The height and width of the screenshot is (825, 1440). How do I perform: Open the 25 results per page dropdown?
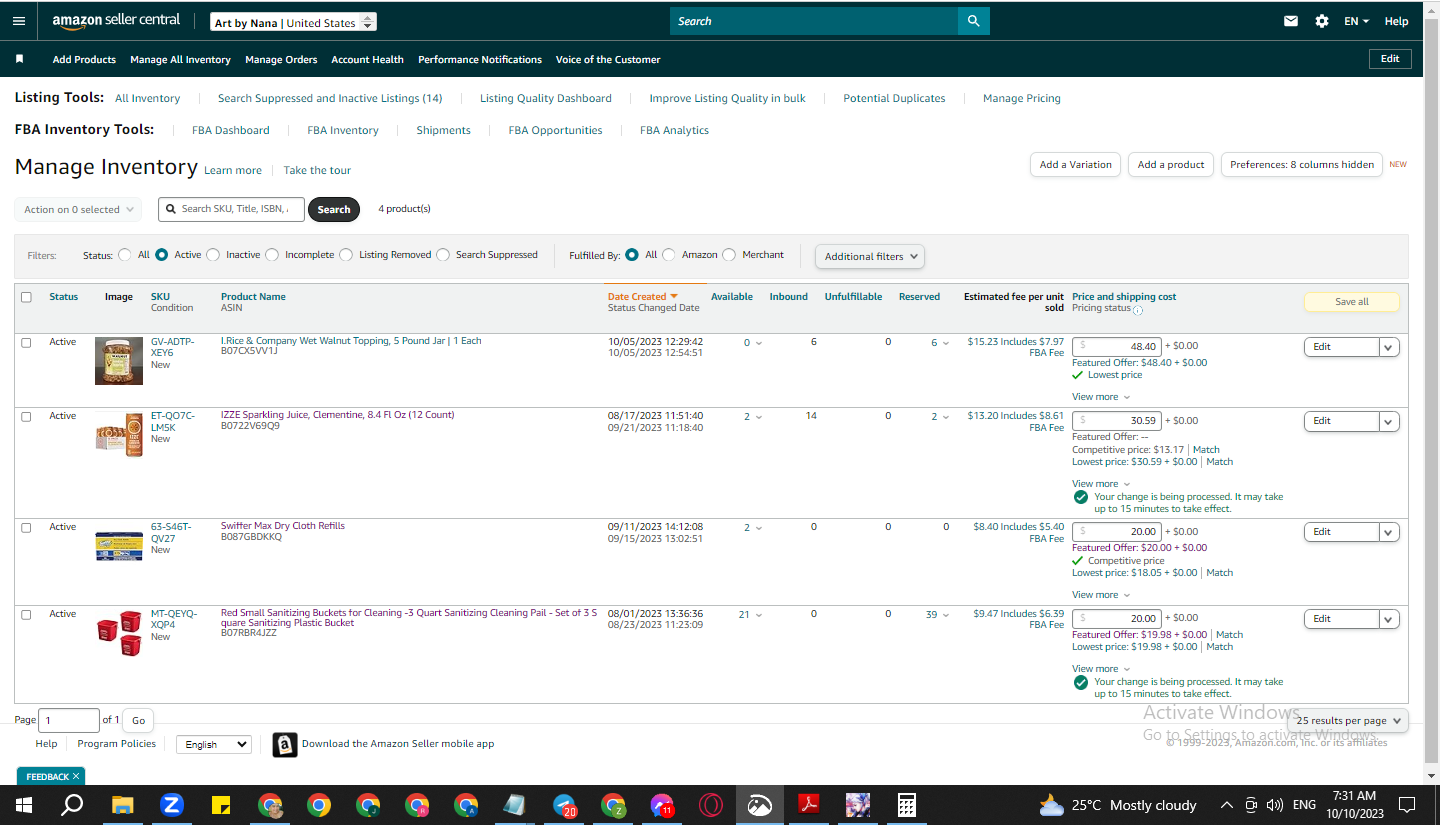pyautogui.click(x=1348, y=720)
